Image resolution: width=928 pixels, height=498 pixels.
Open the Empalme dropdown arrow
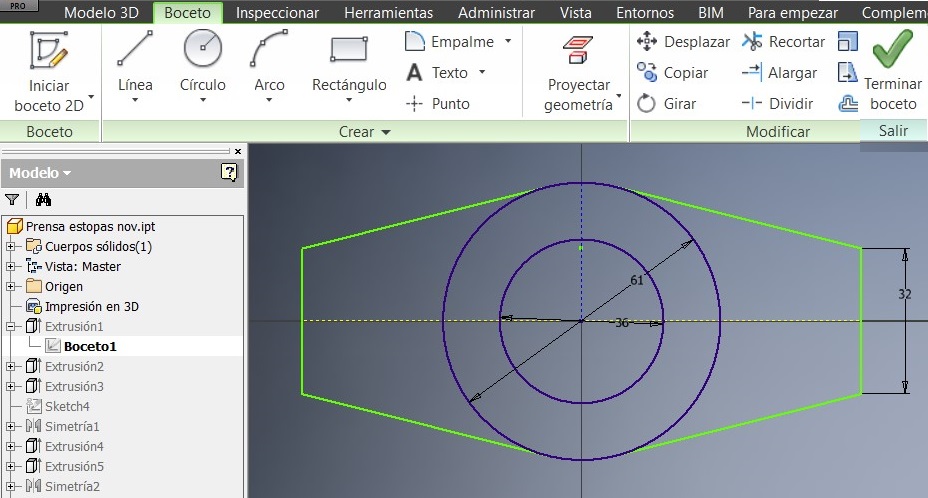[x=508, y=41]
